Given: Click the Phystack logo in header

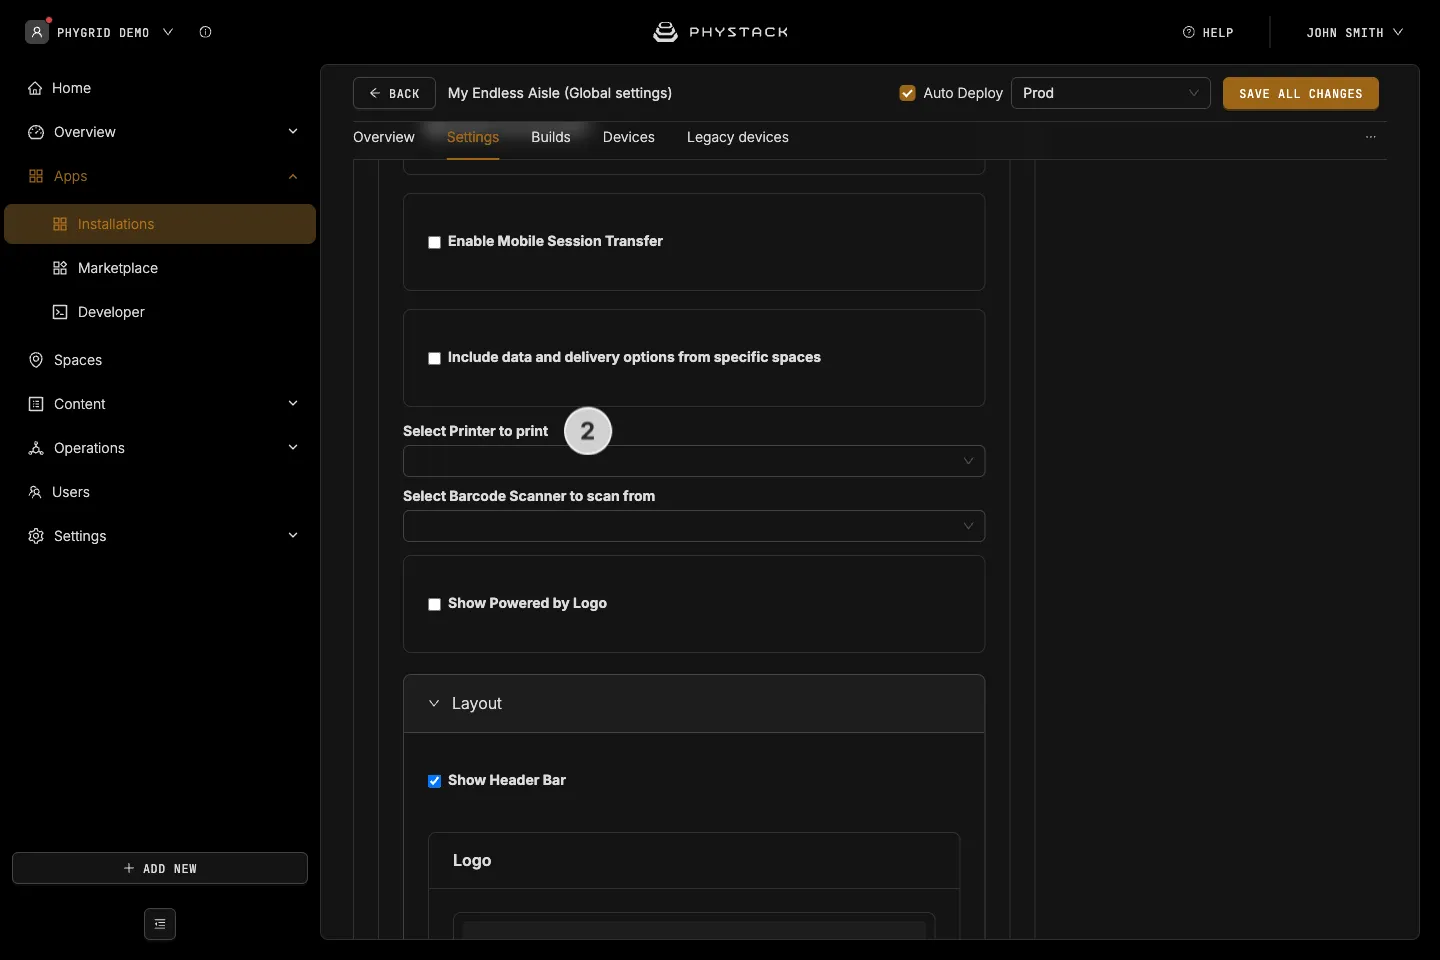Looking at the screenshot, I should [x=720, y=32].
